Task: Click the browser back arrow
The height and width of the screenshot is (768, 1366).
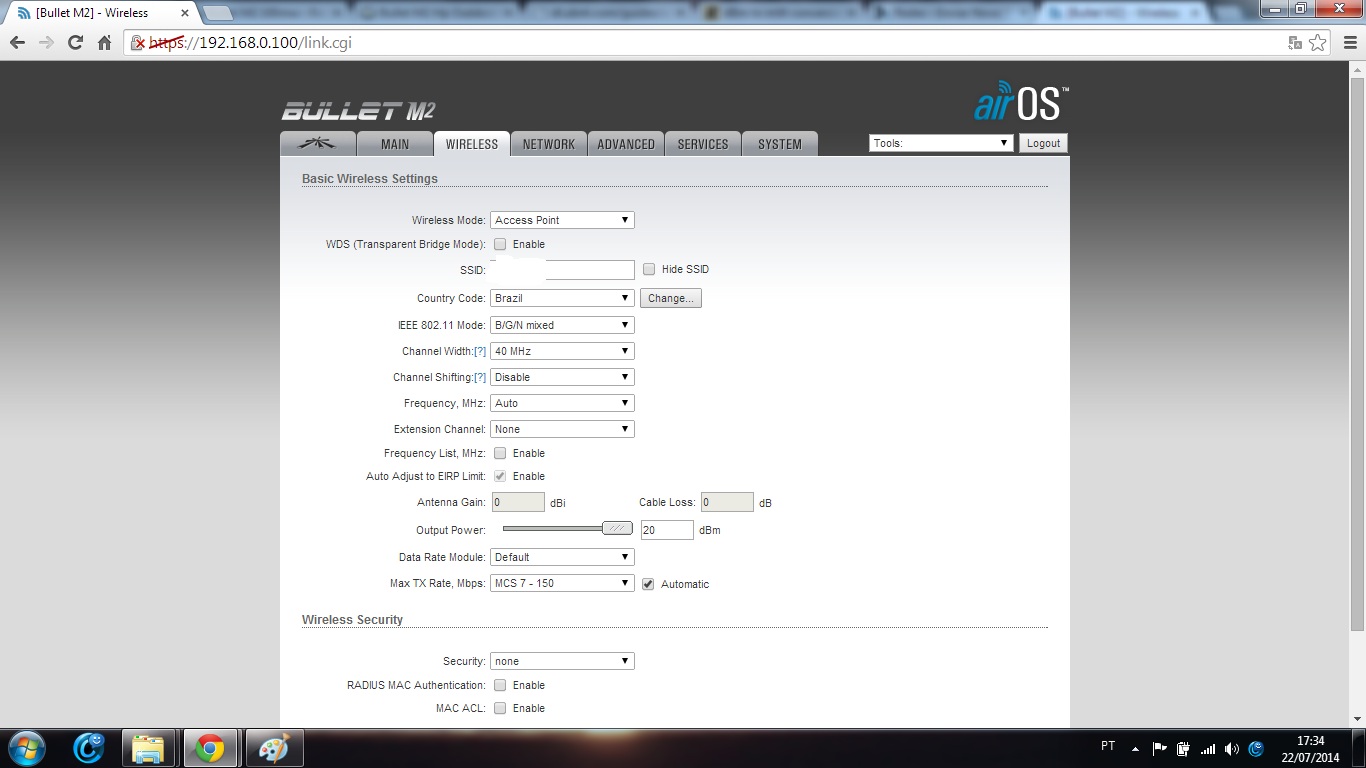Action: click(17, 43)
